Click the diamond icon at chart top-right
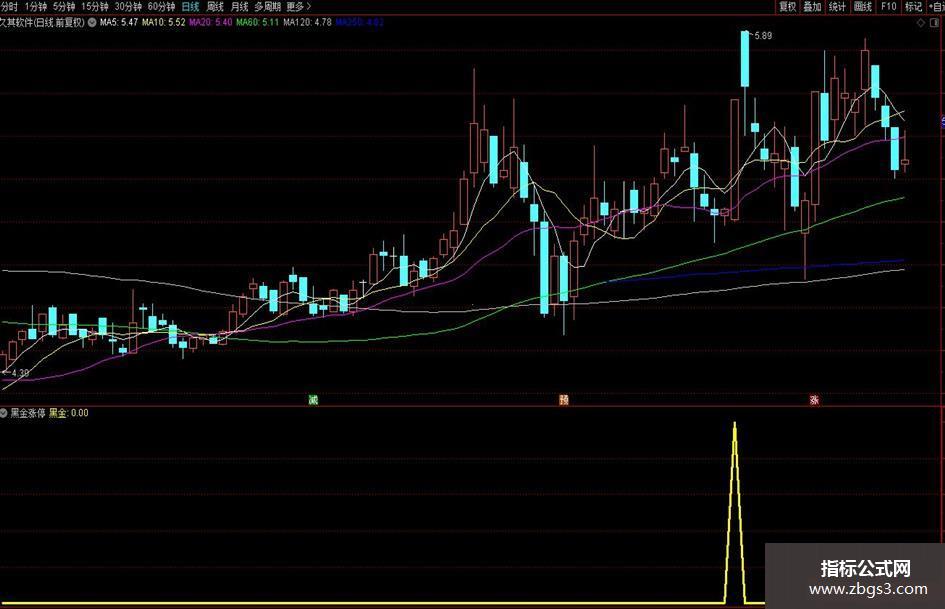The width and height of the screenshot is (945, 609). coord(920,23)
